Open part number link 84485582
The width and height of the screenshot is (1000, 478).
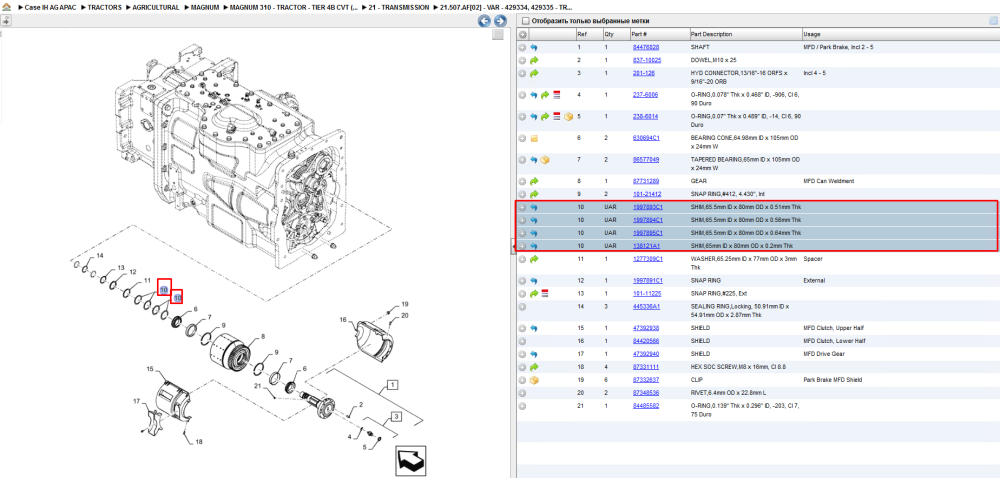[645, 405]
